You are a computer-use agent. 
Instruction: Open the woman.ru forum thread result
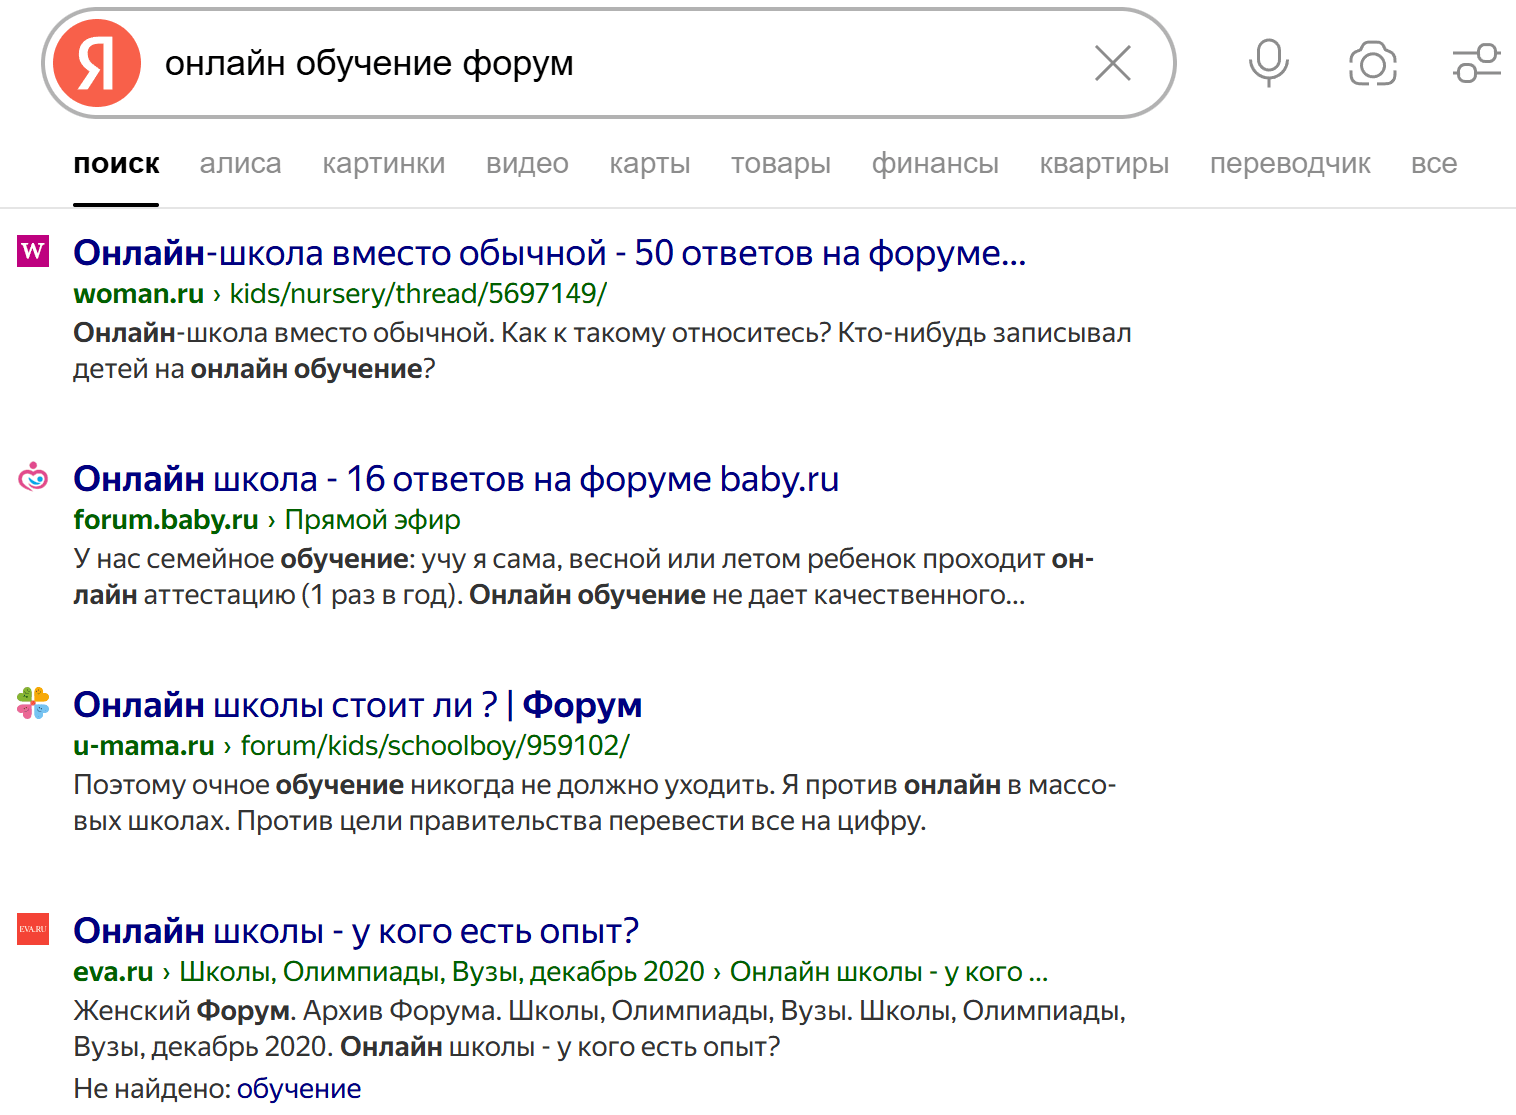(x=549, y=253)
